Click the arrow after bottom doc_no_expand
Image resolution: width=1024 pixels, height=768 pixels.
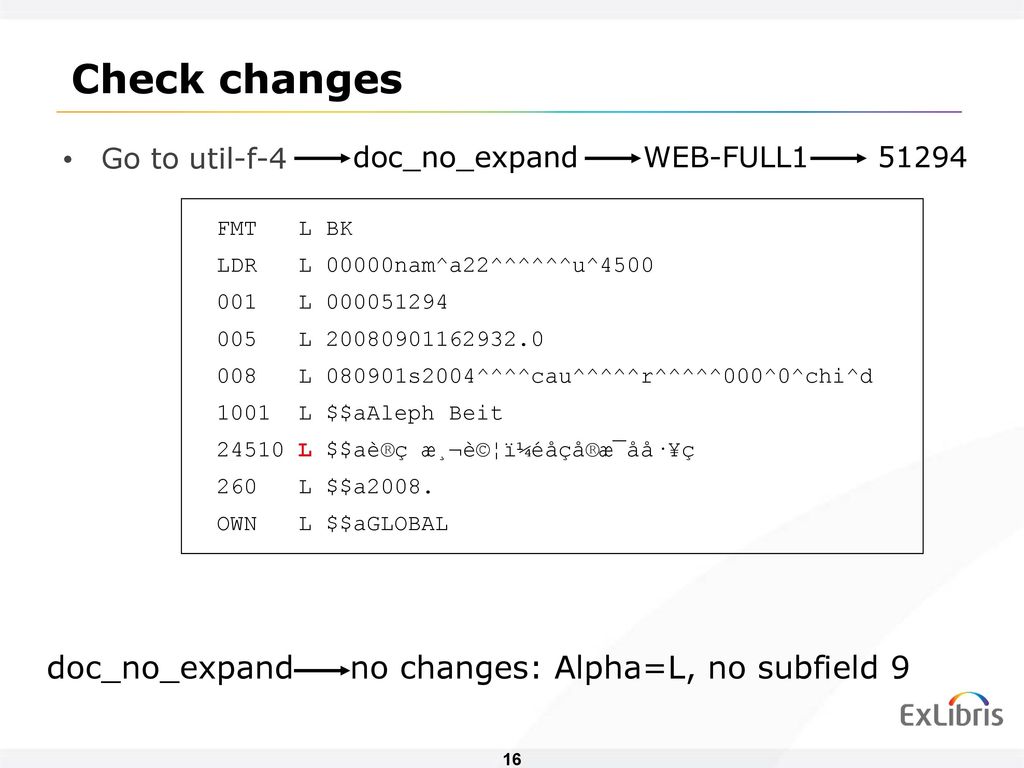click(x=322, y=670)
